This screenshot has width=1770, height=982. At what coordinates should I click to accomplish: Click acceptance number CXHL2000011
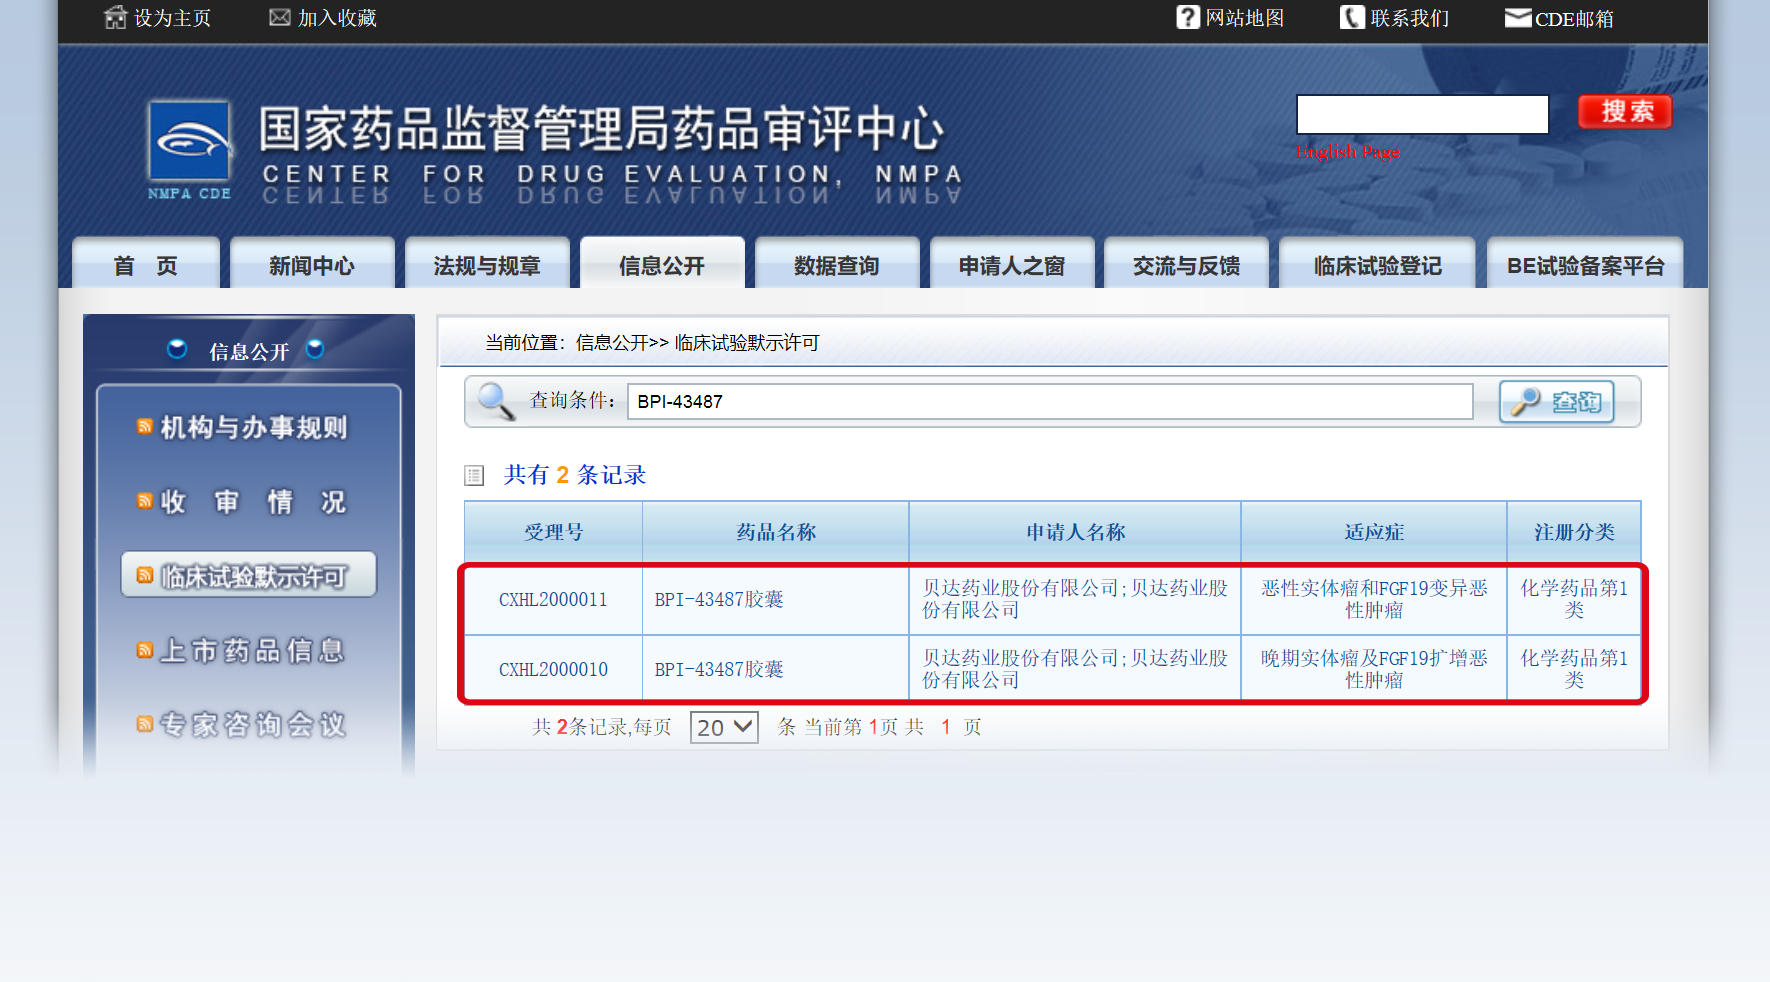553,599
